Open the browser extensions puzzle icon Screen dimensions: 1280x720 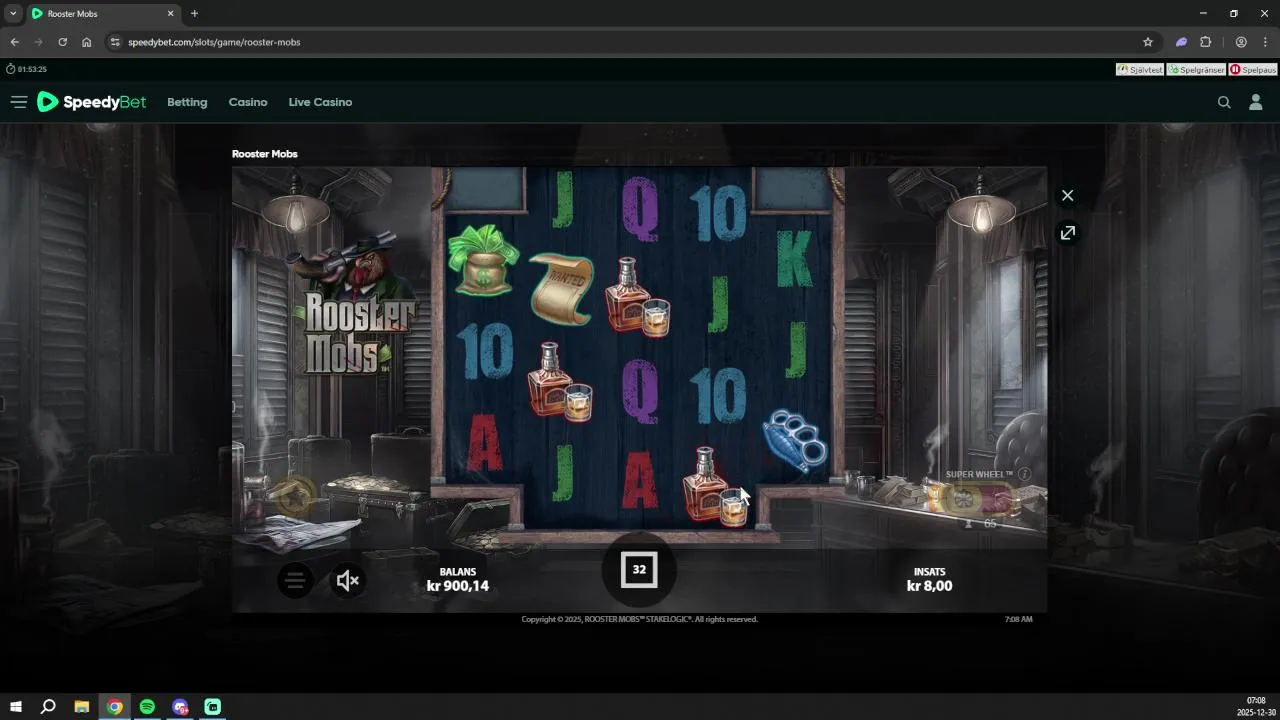click(x=1205, y=42)
